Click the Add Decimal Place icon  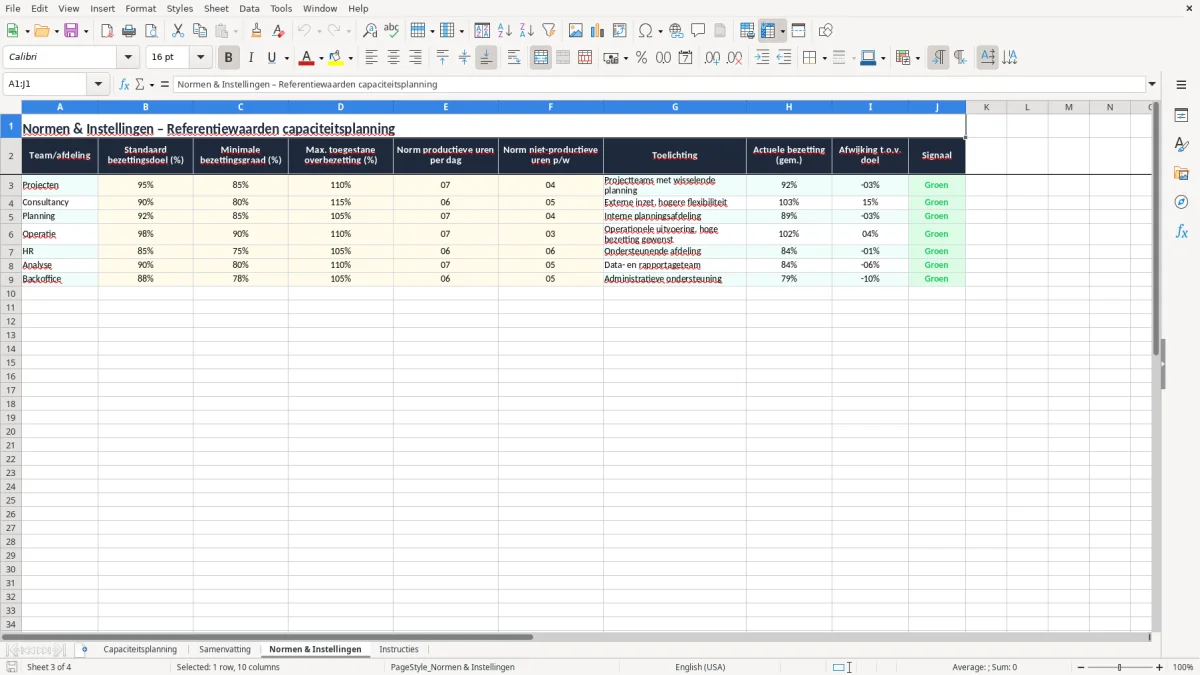coord(713,58)
